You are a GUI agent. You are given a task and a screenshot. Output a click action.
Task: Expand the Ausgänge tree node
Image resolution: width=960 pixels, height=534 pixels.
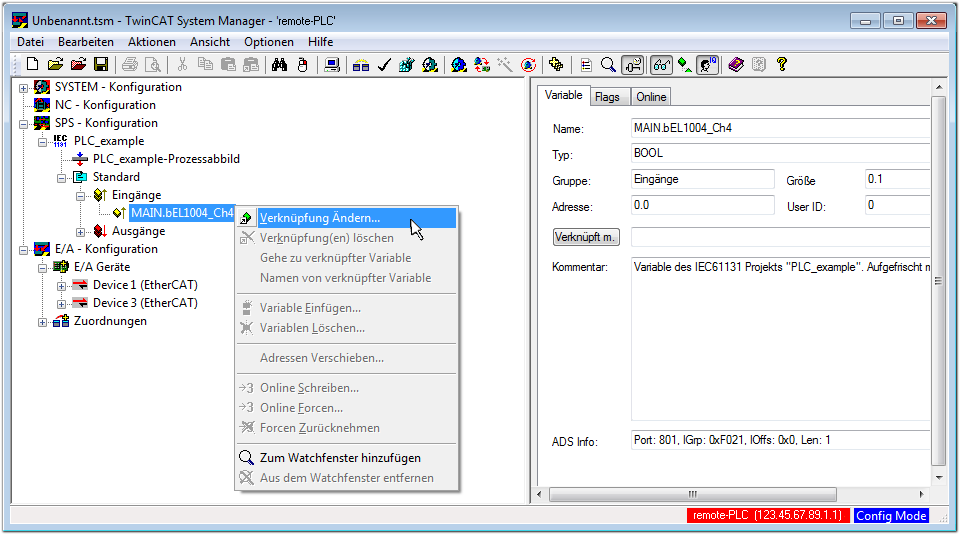tap(81, 231)
